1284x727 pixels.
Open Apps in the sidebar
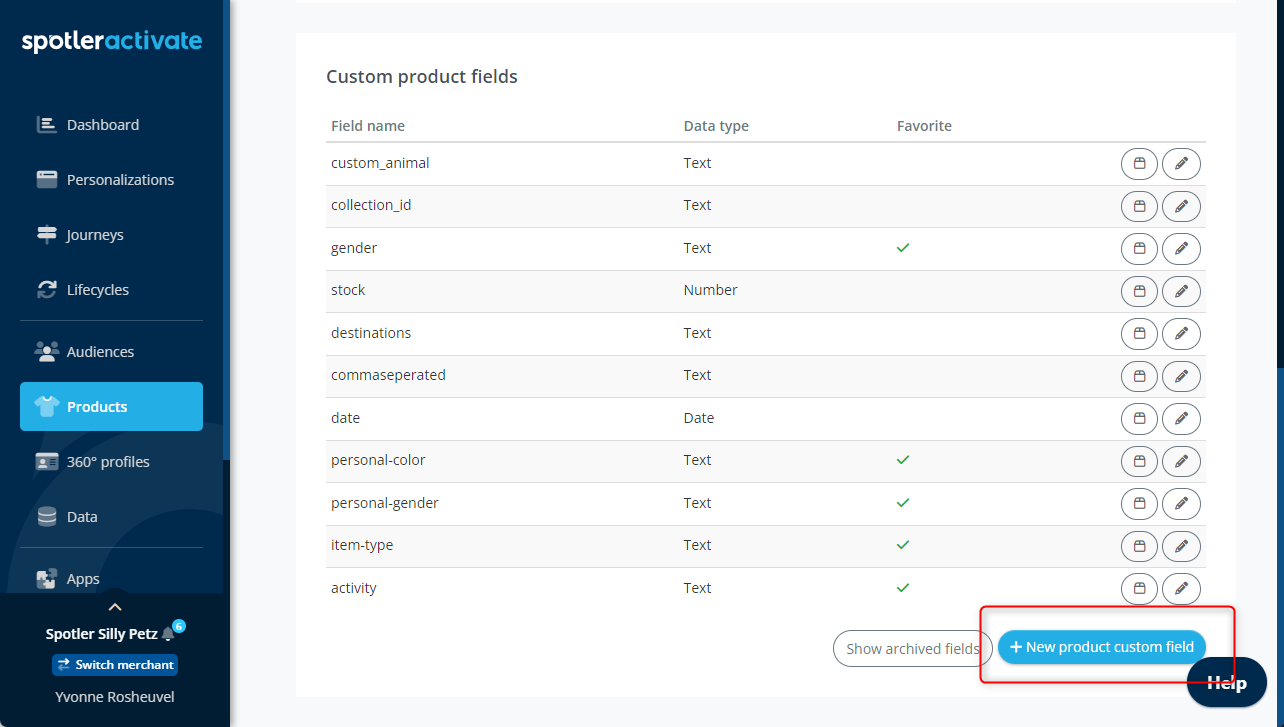111,579
